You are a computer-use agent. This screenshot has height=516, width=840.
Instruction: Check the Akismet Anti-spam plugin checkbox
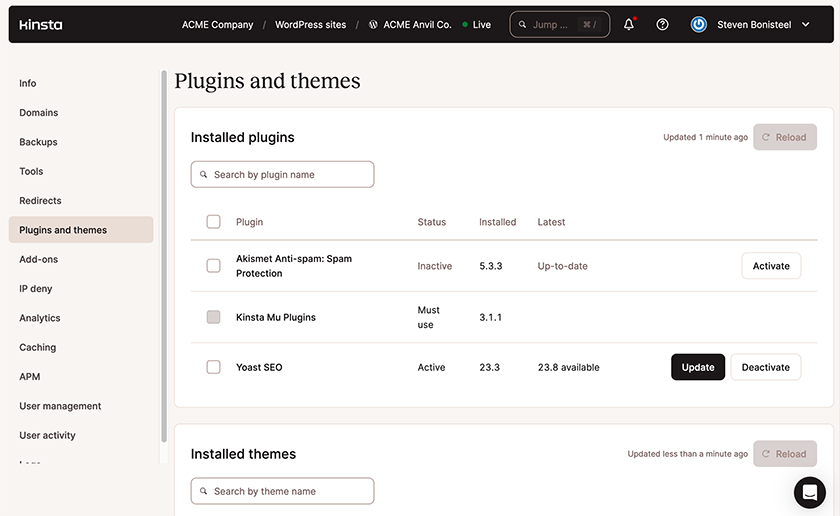tap(213, 266)
